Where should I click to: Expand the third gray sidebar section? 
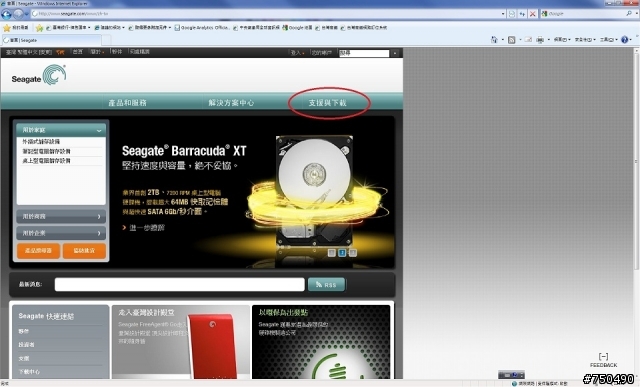coord(61,233)
